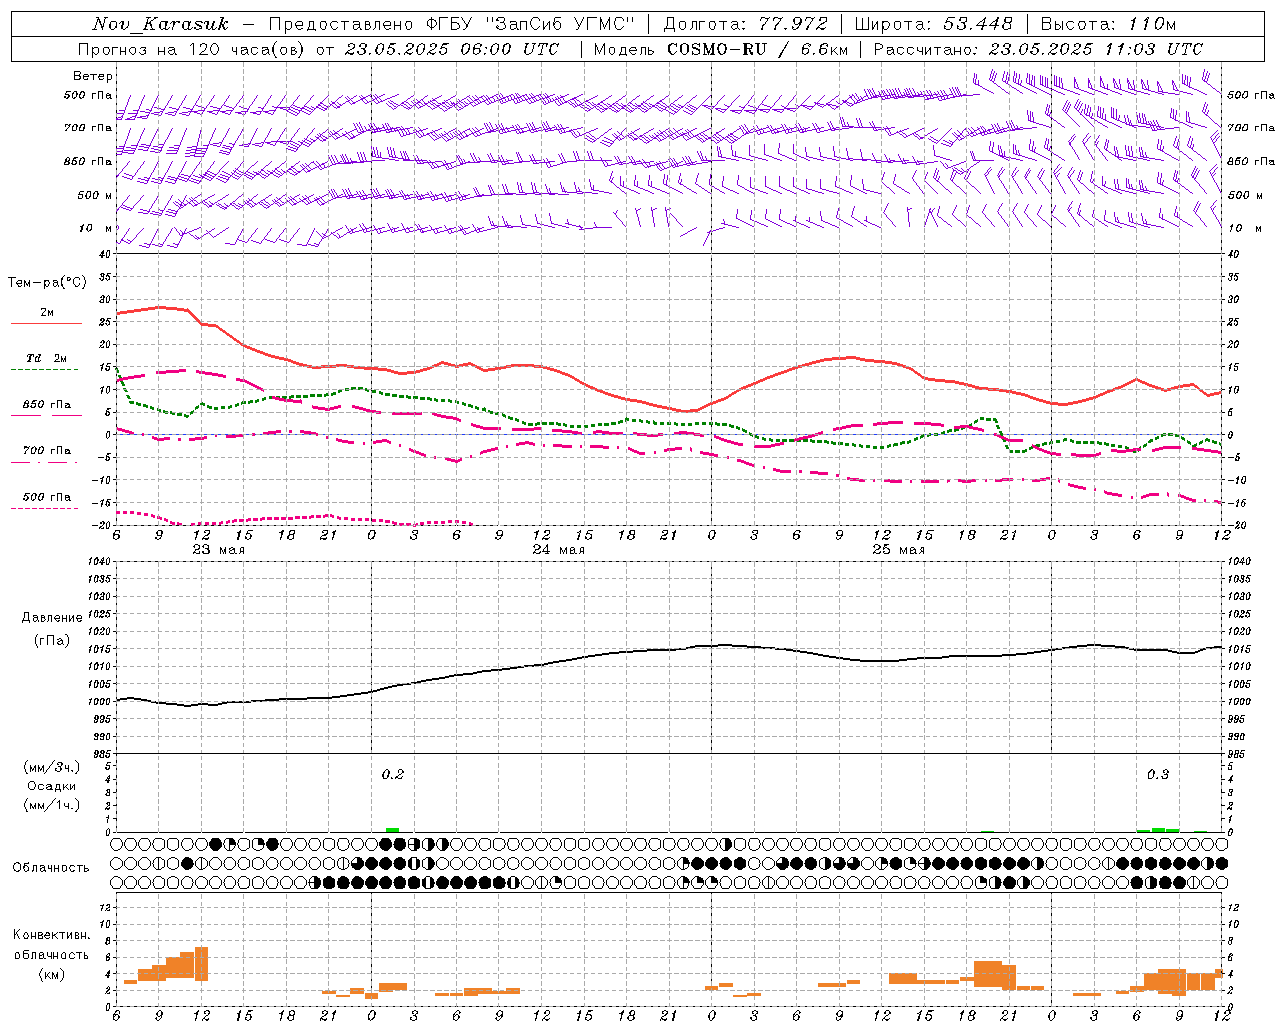Image resolution: width=1280 pixels, height=1024 pixels.
Task: Click the '23 мая' date label
Action: click(x=218, y=550)
